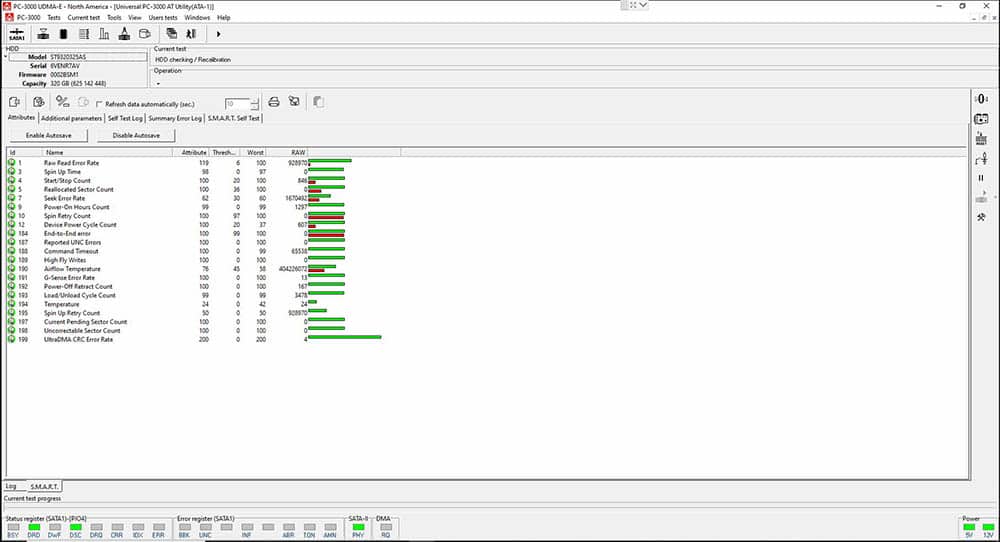Switch to Self Test Log tab
Image resolution: width=1000 pixels, height=542 pixels.
(x=125, y=118)
